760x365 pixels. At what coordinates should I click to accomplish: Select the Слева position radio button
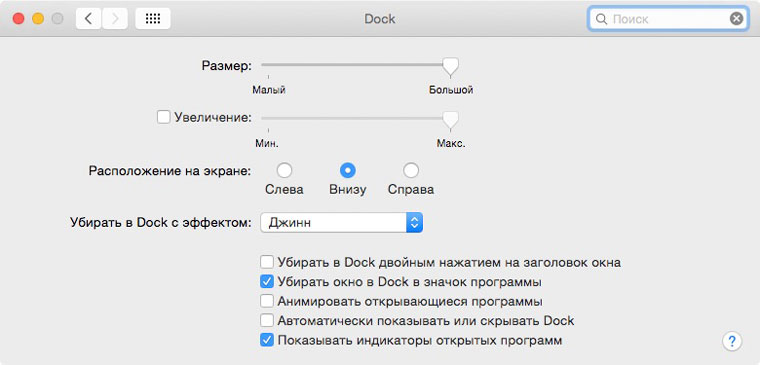pyautogui.click(x=284, y=170)
